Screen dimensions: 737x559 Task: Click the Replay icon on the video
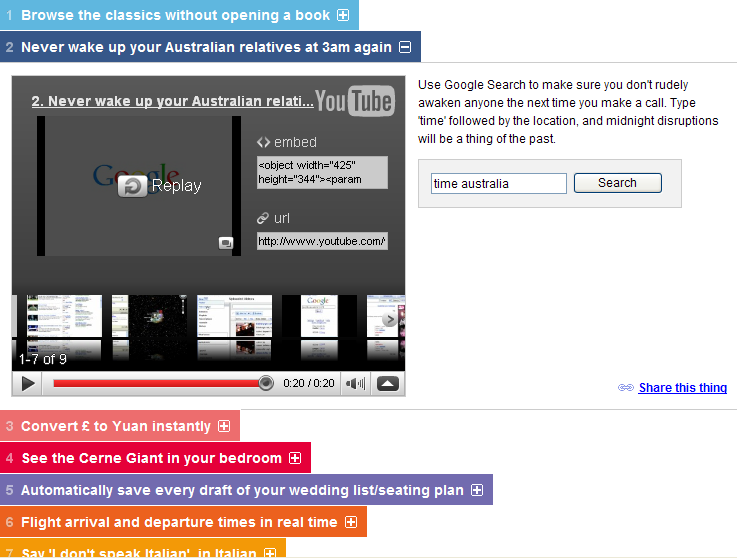pyautogui.click(x=133, y=186)
